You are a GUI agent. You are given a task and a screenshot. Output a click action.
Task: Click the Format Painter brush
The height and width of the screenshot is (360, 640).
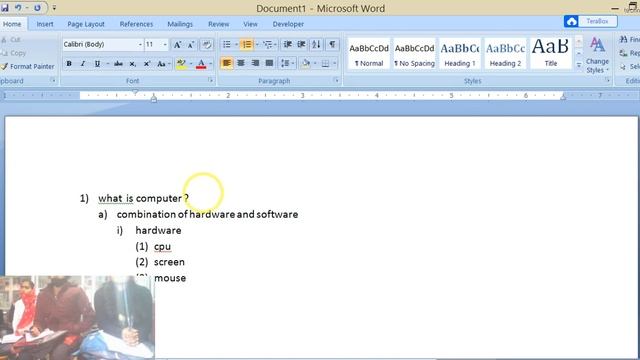pyautogui.click(x=4, y=66)
